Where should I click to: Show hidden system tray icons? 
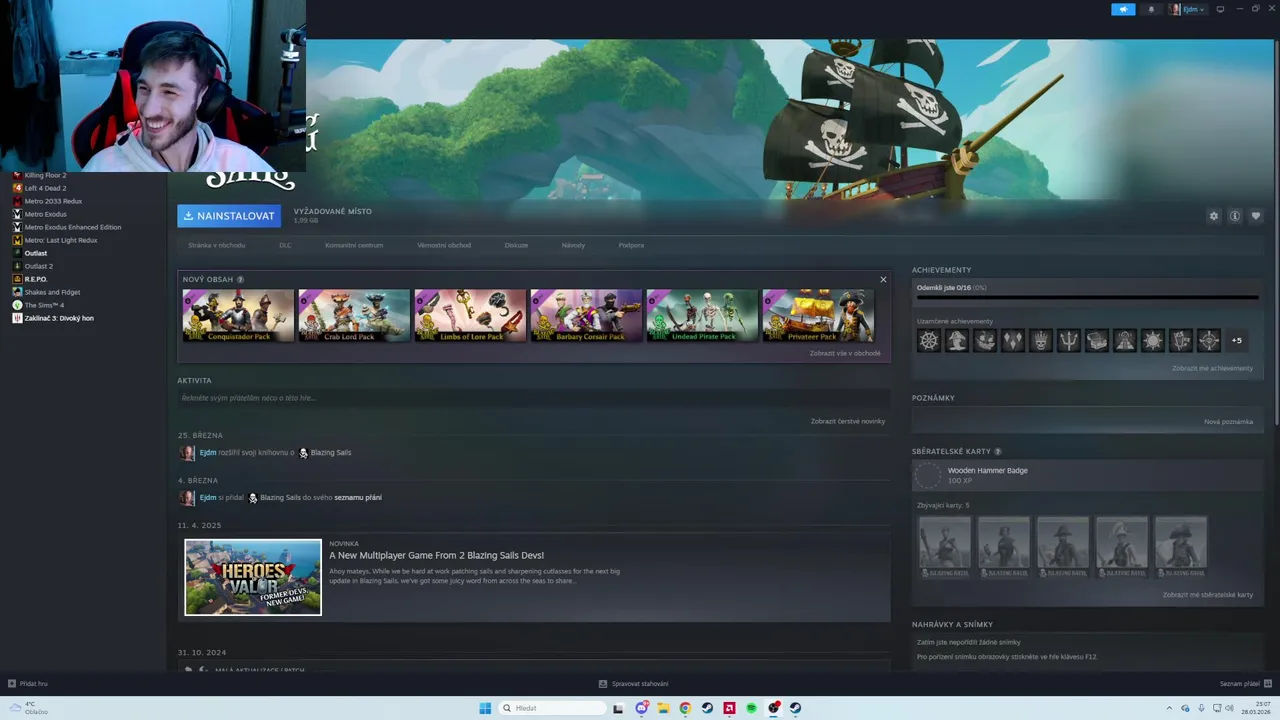(1169, 708)
